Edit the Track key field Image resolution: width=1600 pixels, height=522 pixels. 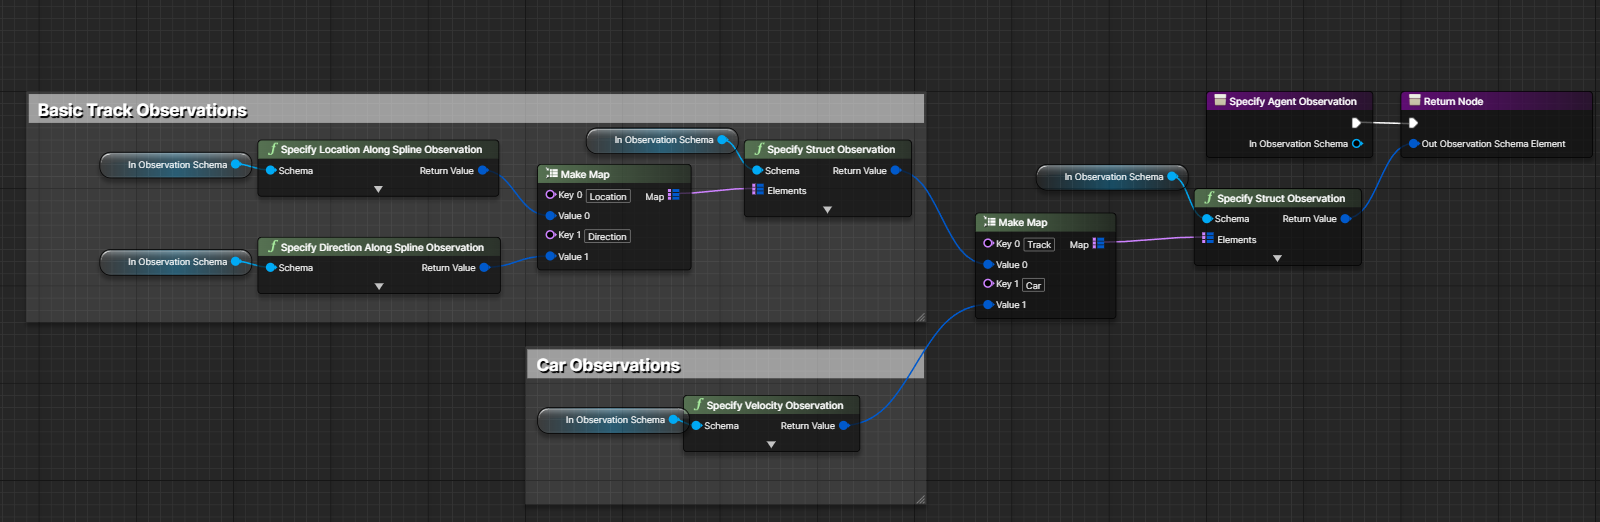coord(1039,245)
